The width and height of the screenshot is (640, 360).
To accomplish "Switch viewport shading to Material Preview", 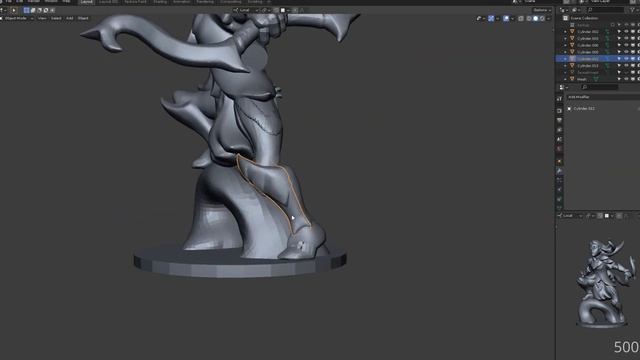I will [x=542, y=18].
